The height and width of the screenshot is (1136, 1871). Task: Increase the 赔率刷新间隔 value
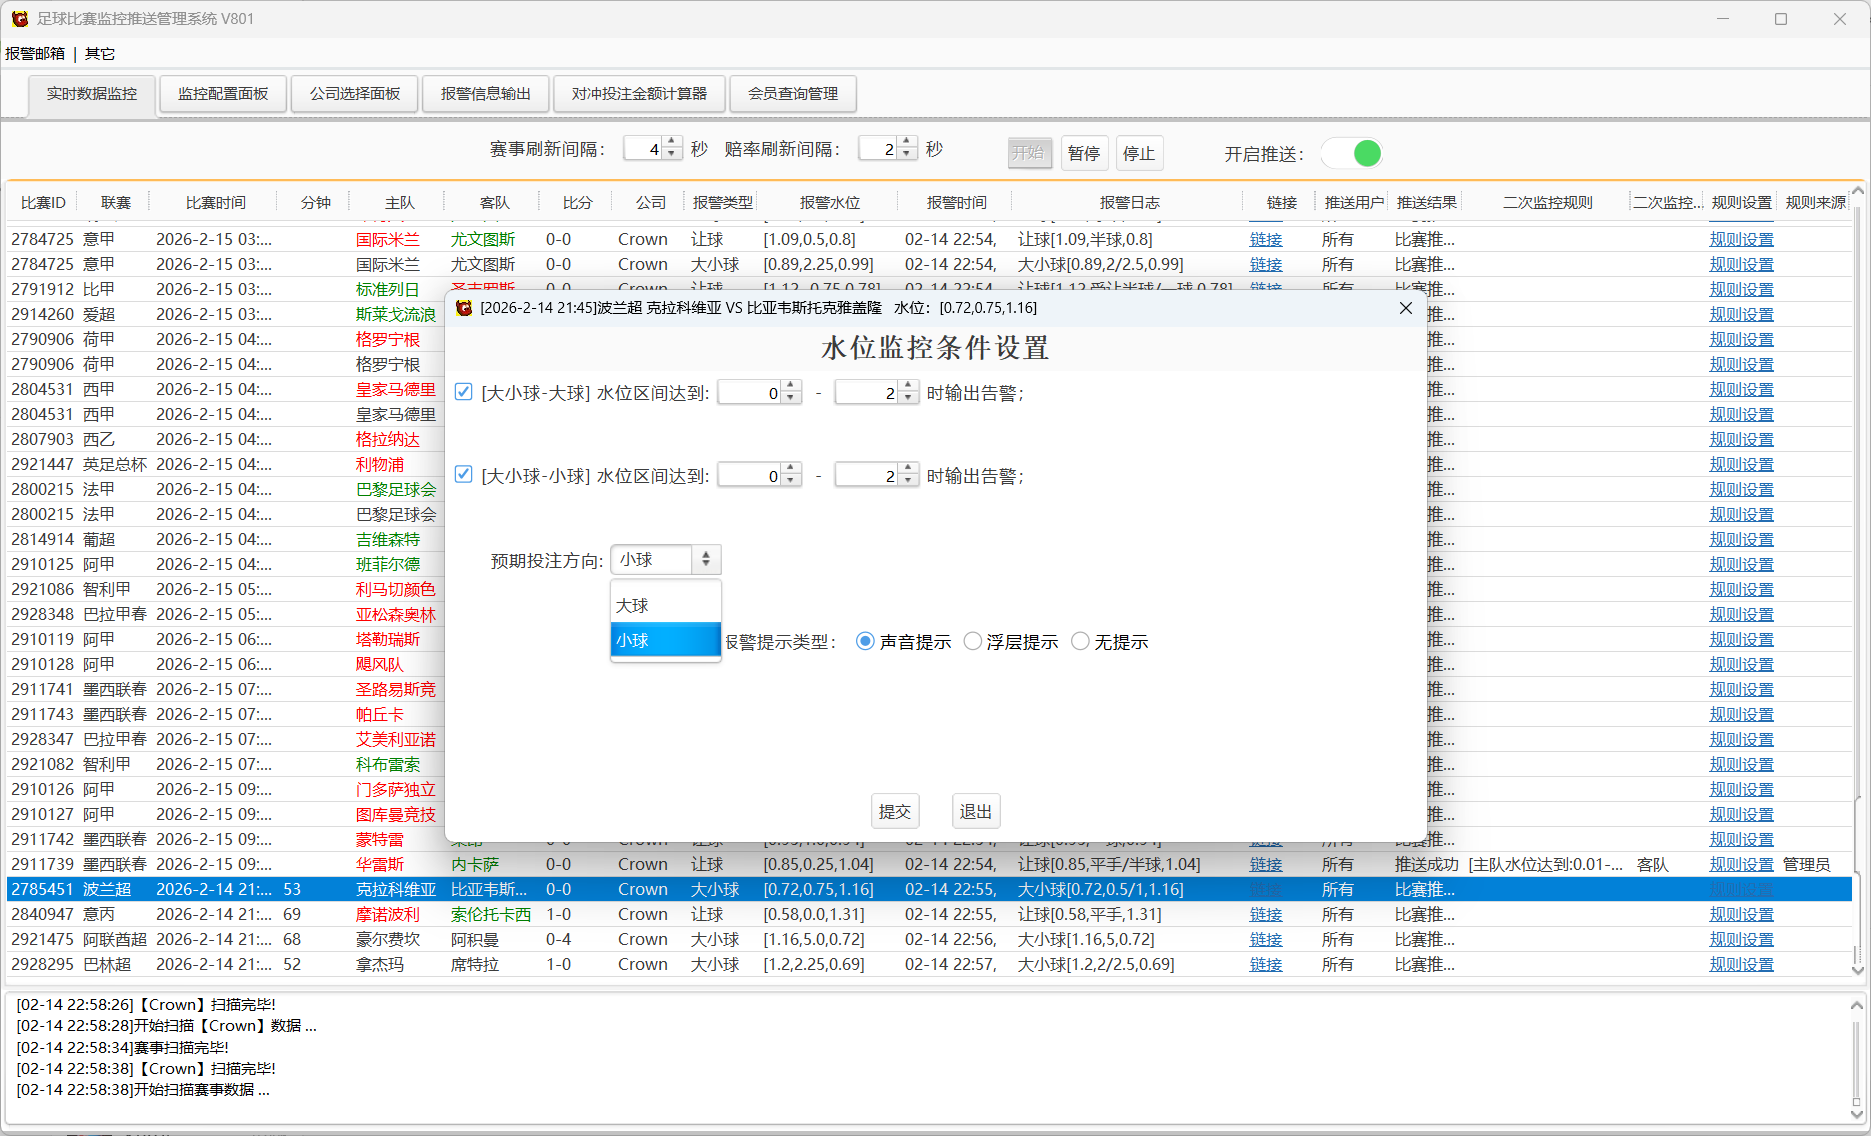[907, 142]
